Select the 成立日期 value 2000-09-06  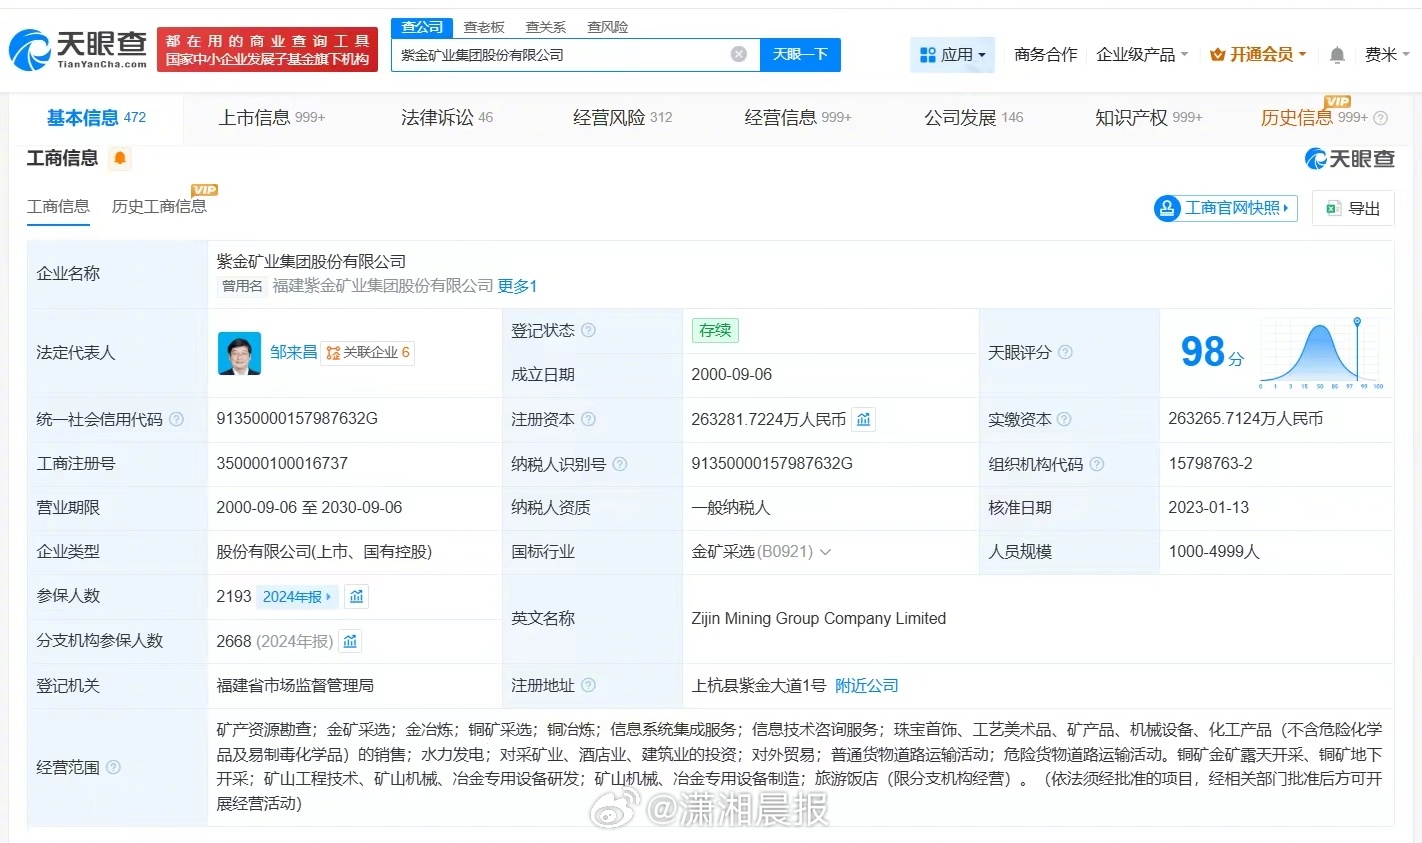point(732,374)
